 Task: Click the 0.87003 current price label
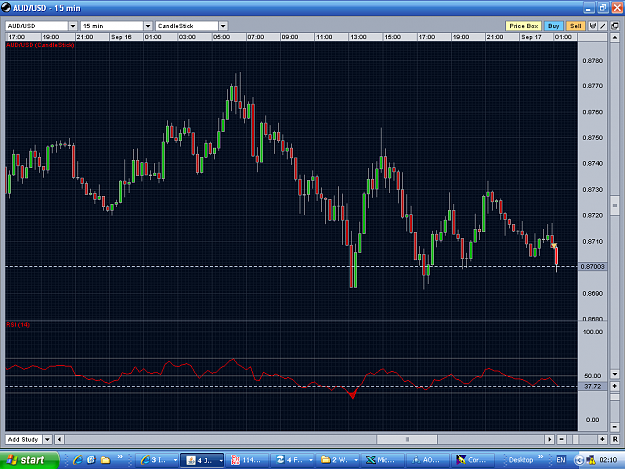pos(592,267)
